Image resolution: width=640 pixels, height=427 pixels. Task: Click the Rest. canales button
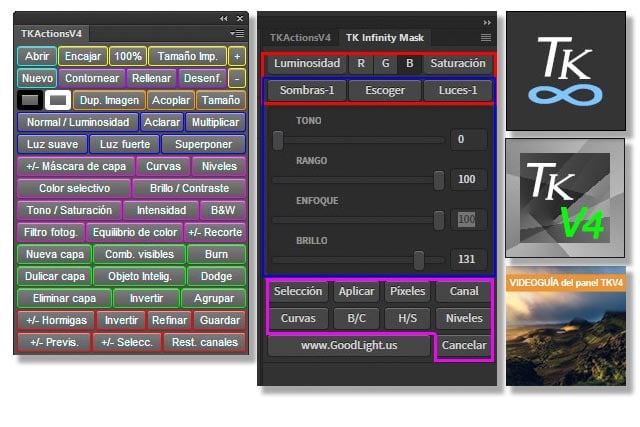tap(204, 343)
